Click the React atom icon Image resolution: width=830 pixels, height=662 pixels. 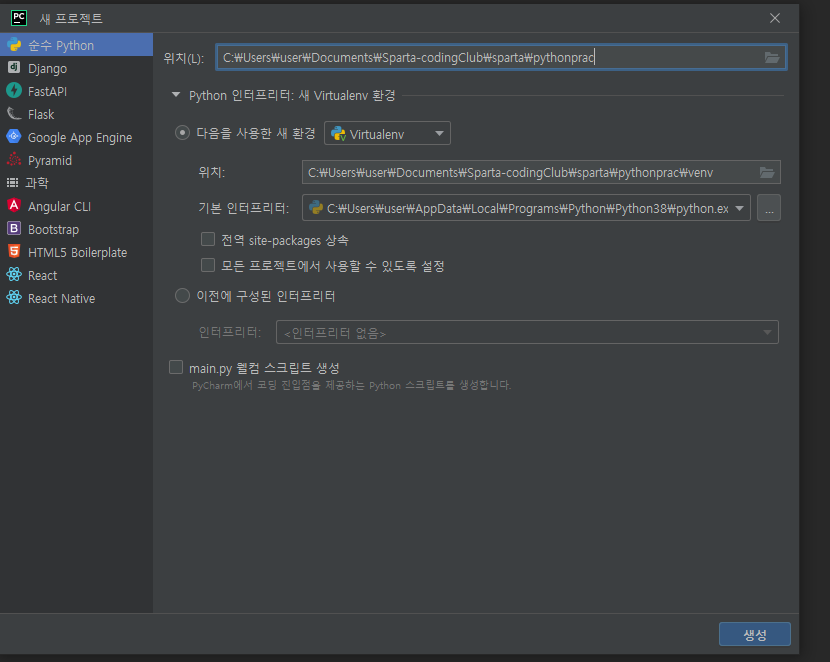[14, 275]
